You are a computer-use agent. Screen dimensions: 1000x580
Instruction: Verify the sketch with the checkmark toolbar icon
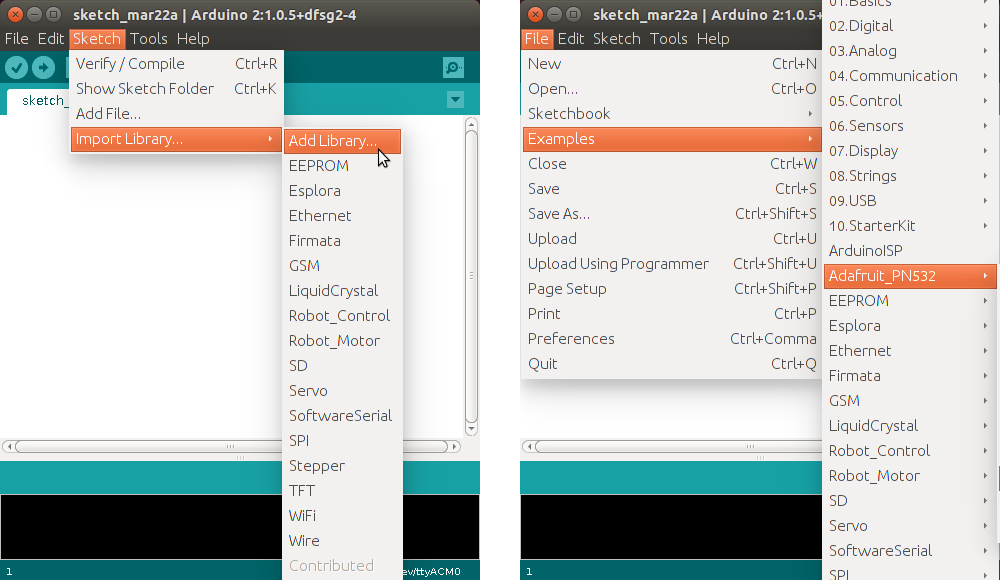[16, 67]
